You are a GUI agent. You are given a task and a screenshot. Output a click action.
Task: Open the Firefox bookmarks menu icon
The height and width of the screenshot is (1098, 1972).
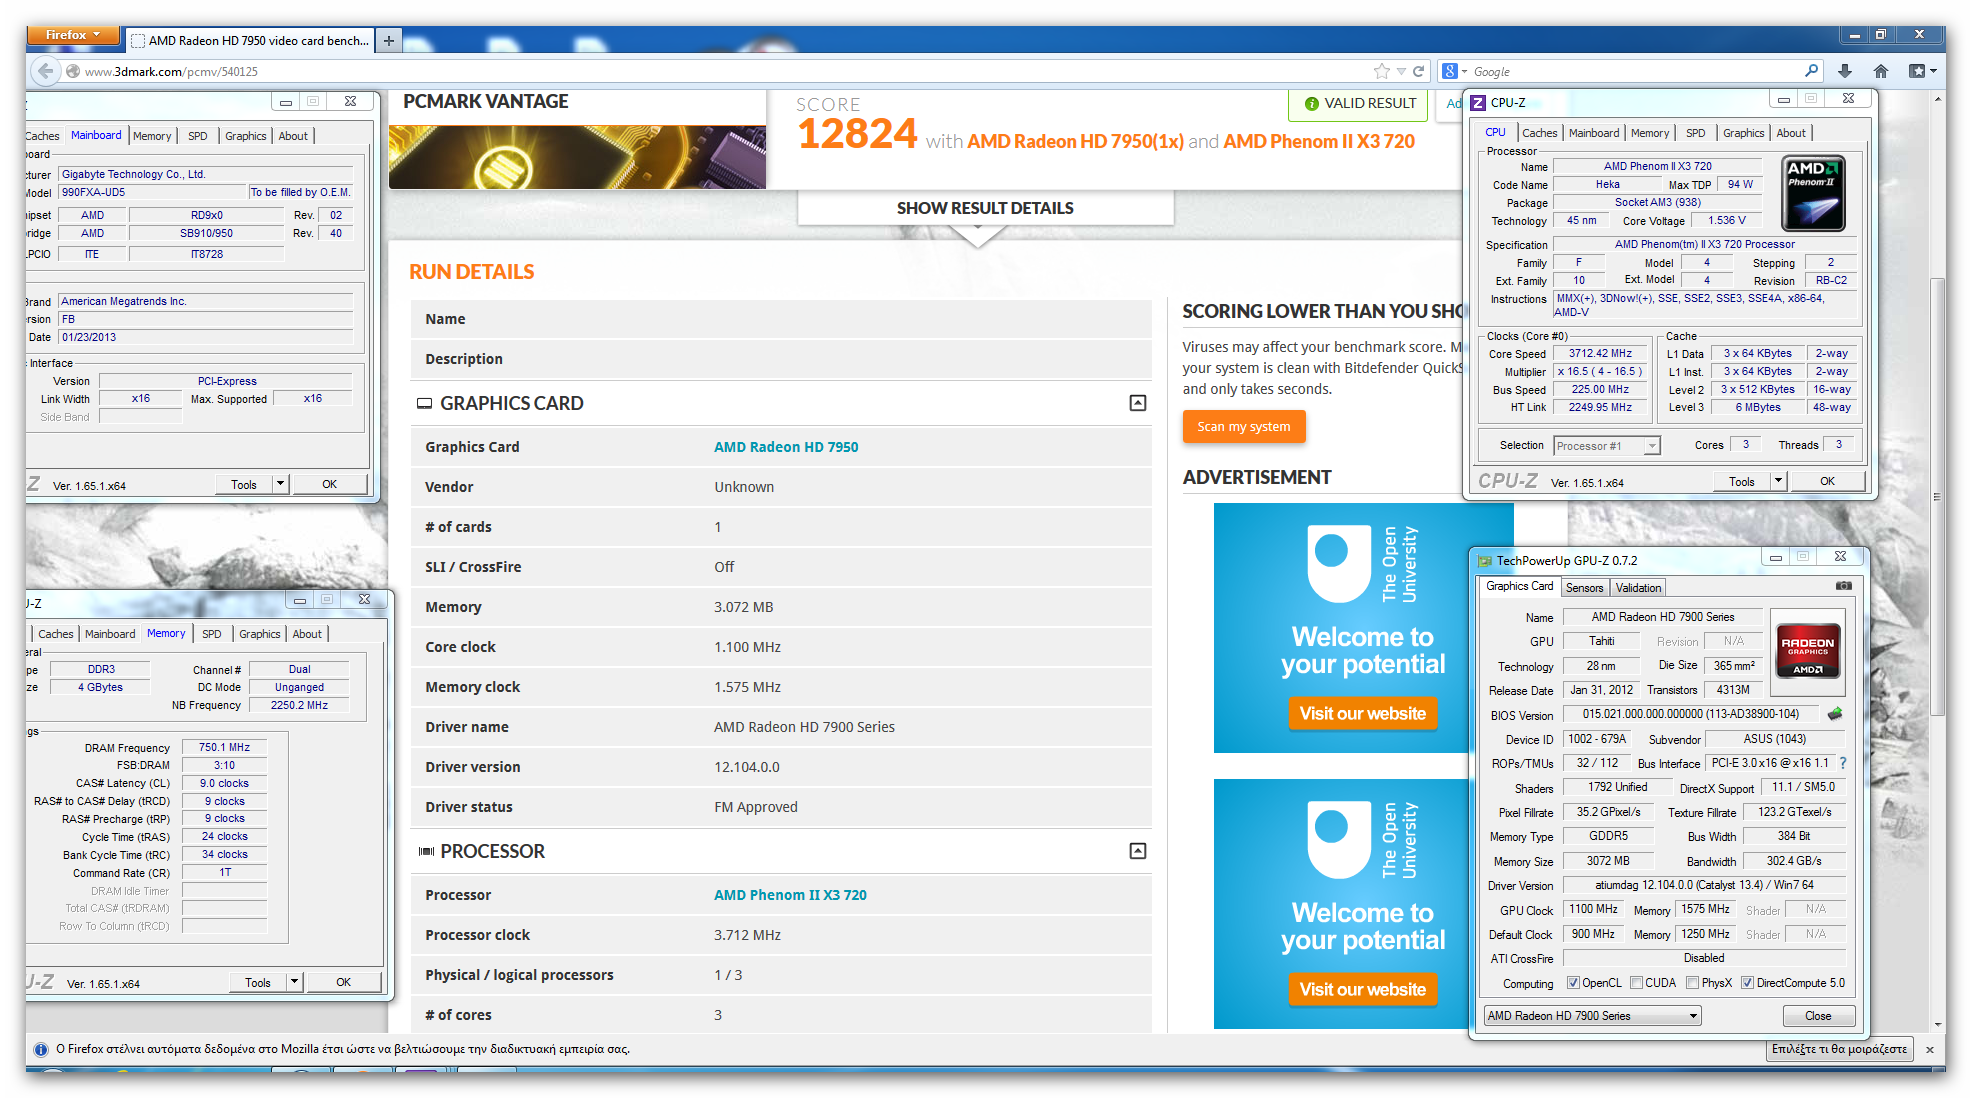click(1922, 71)
